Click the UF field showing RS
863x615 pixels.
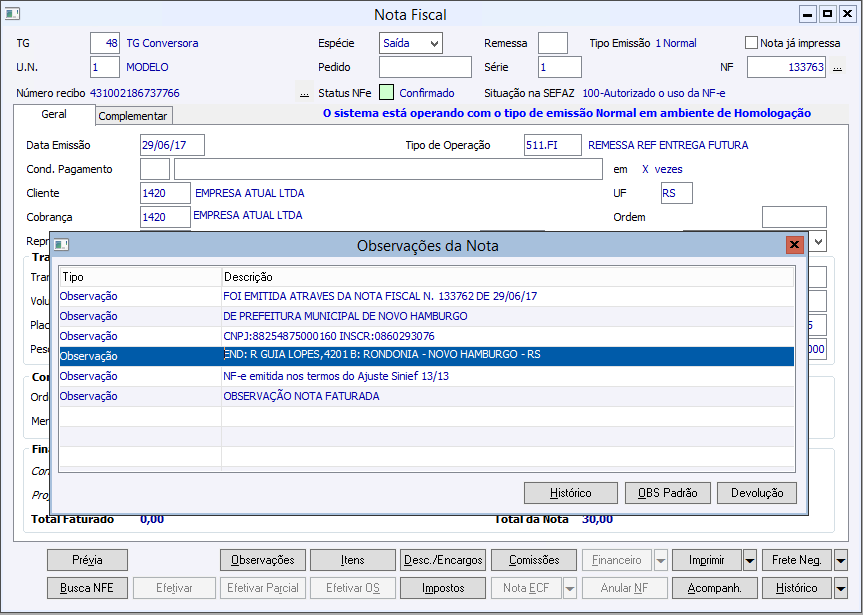pyautogui.click(x=676, y=193)
